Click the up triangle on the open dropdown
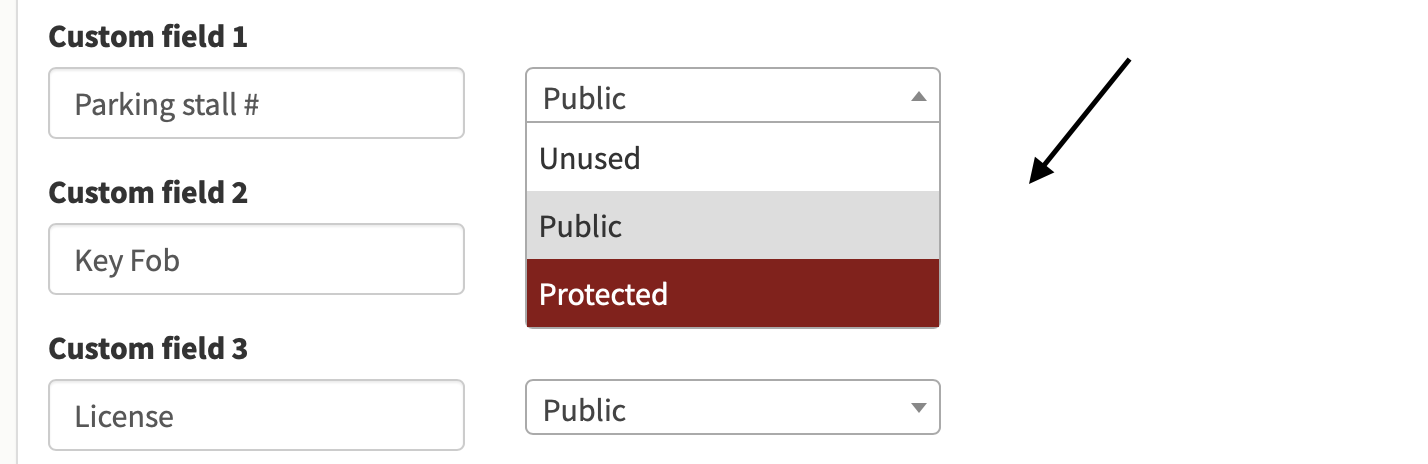Viewport: 1428px width, 464px height. [x=919, y=96]
